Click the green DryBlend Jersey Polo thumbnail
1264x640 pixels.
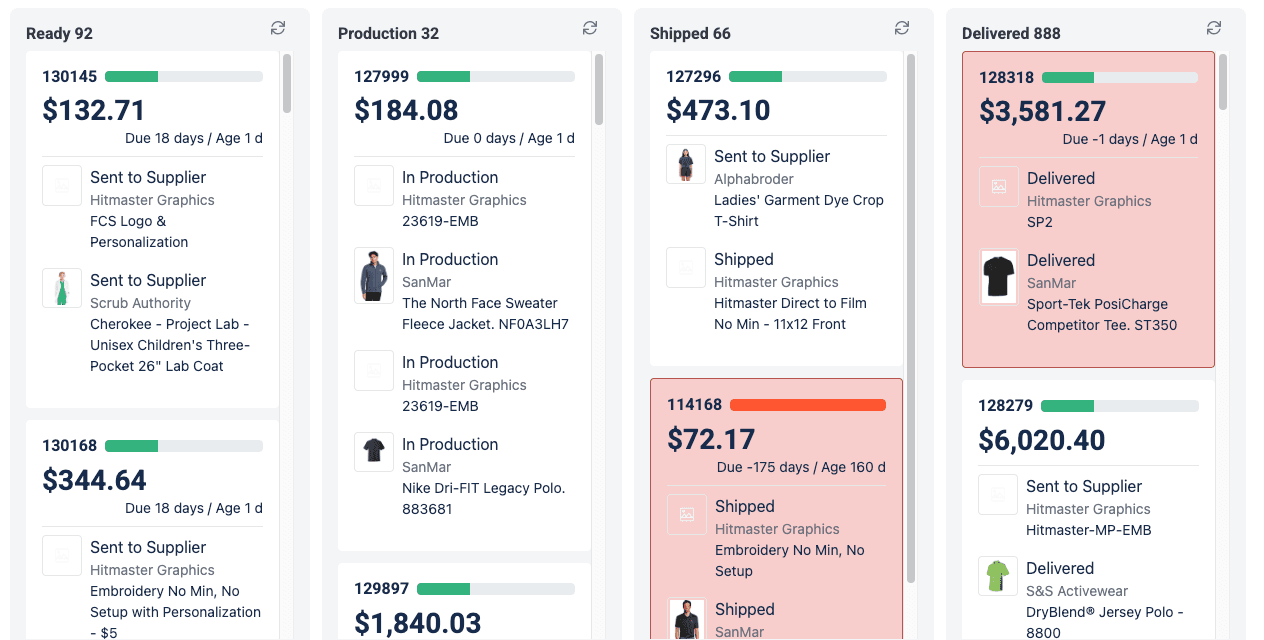tap(998, 576)
